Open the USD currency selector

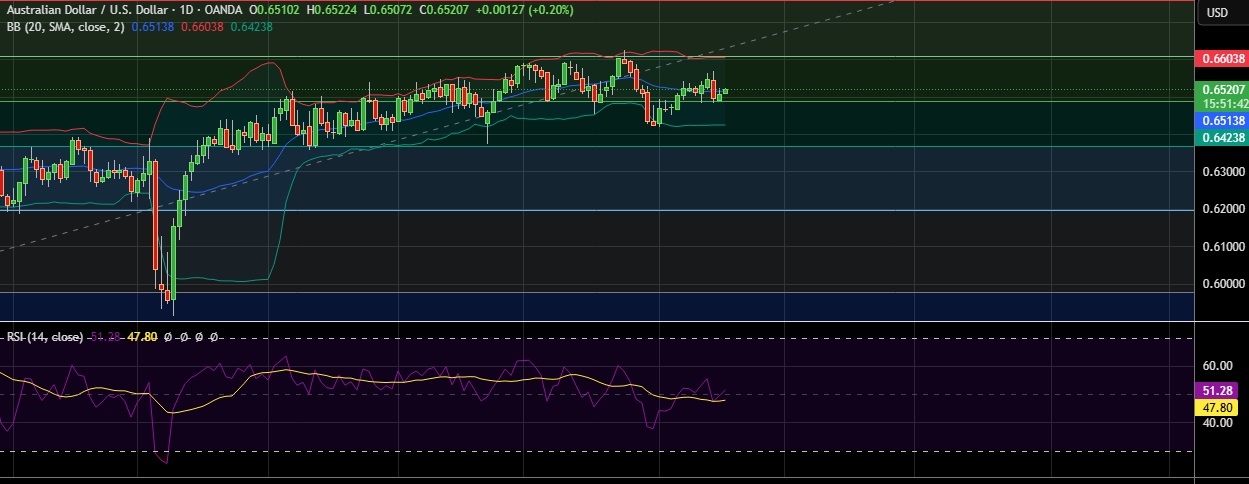click(1217, 12)
